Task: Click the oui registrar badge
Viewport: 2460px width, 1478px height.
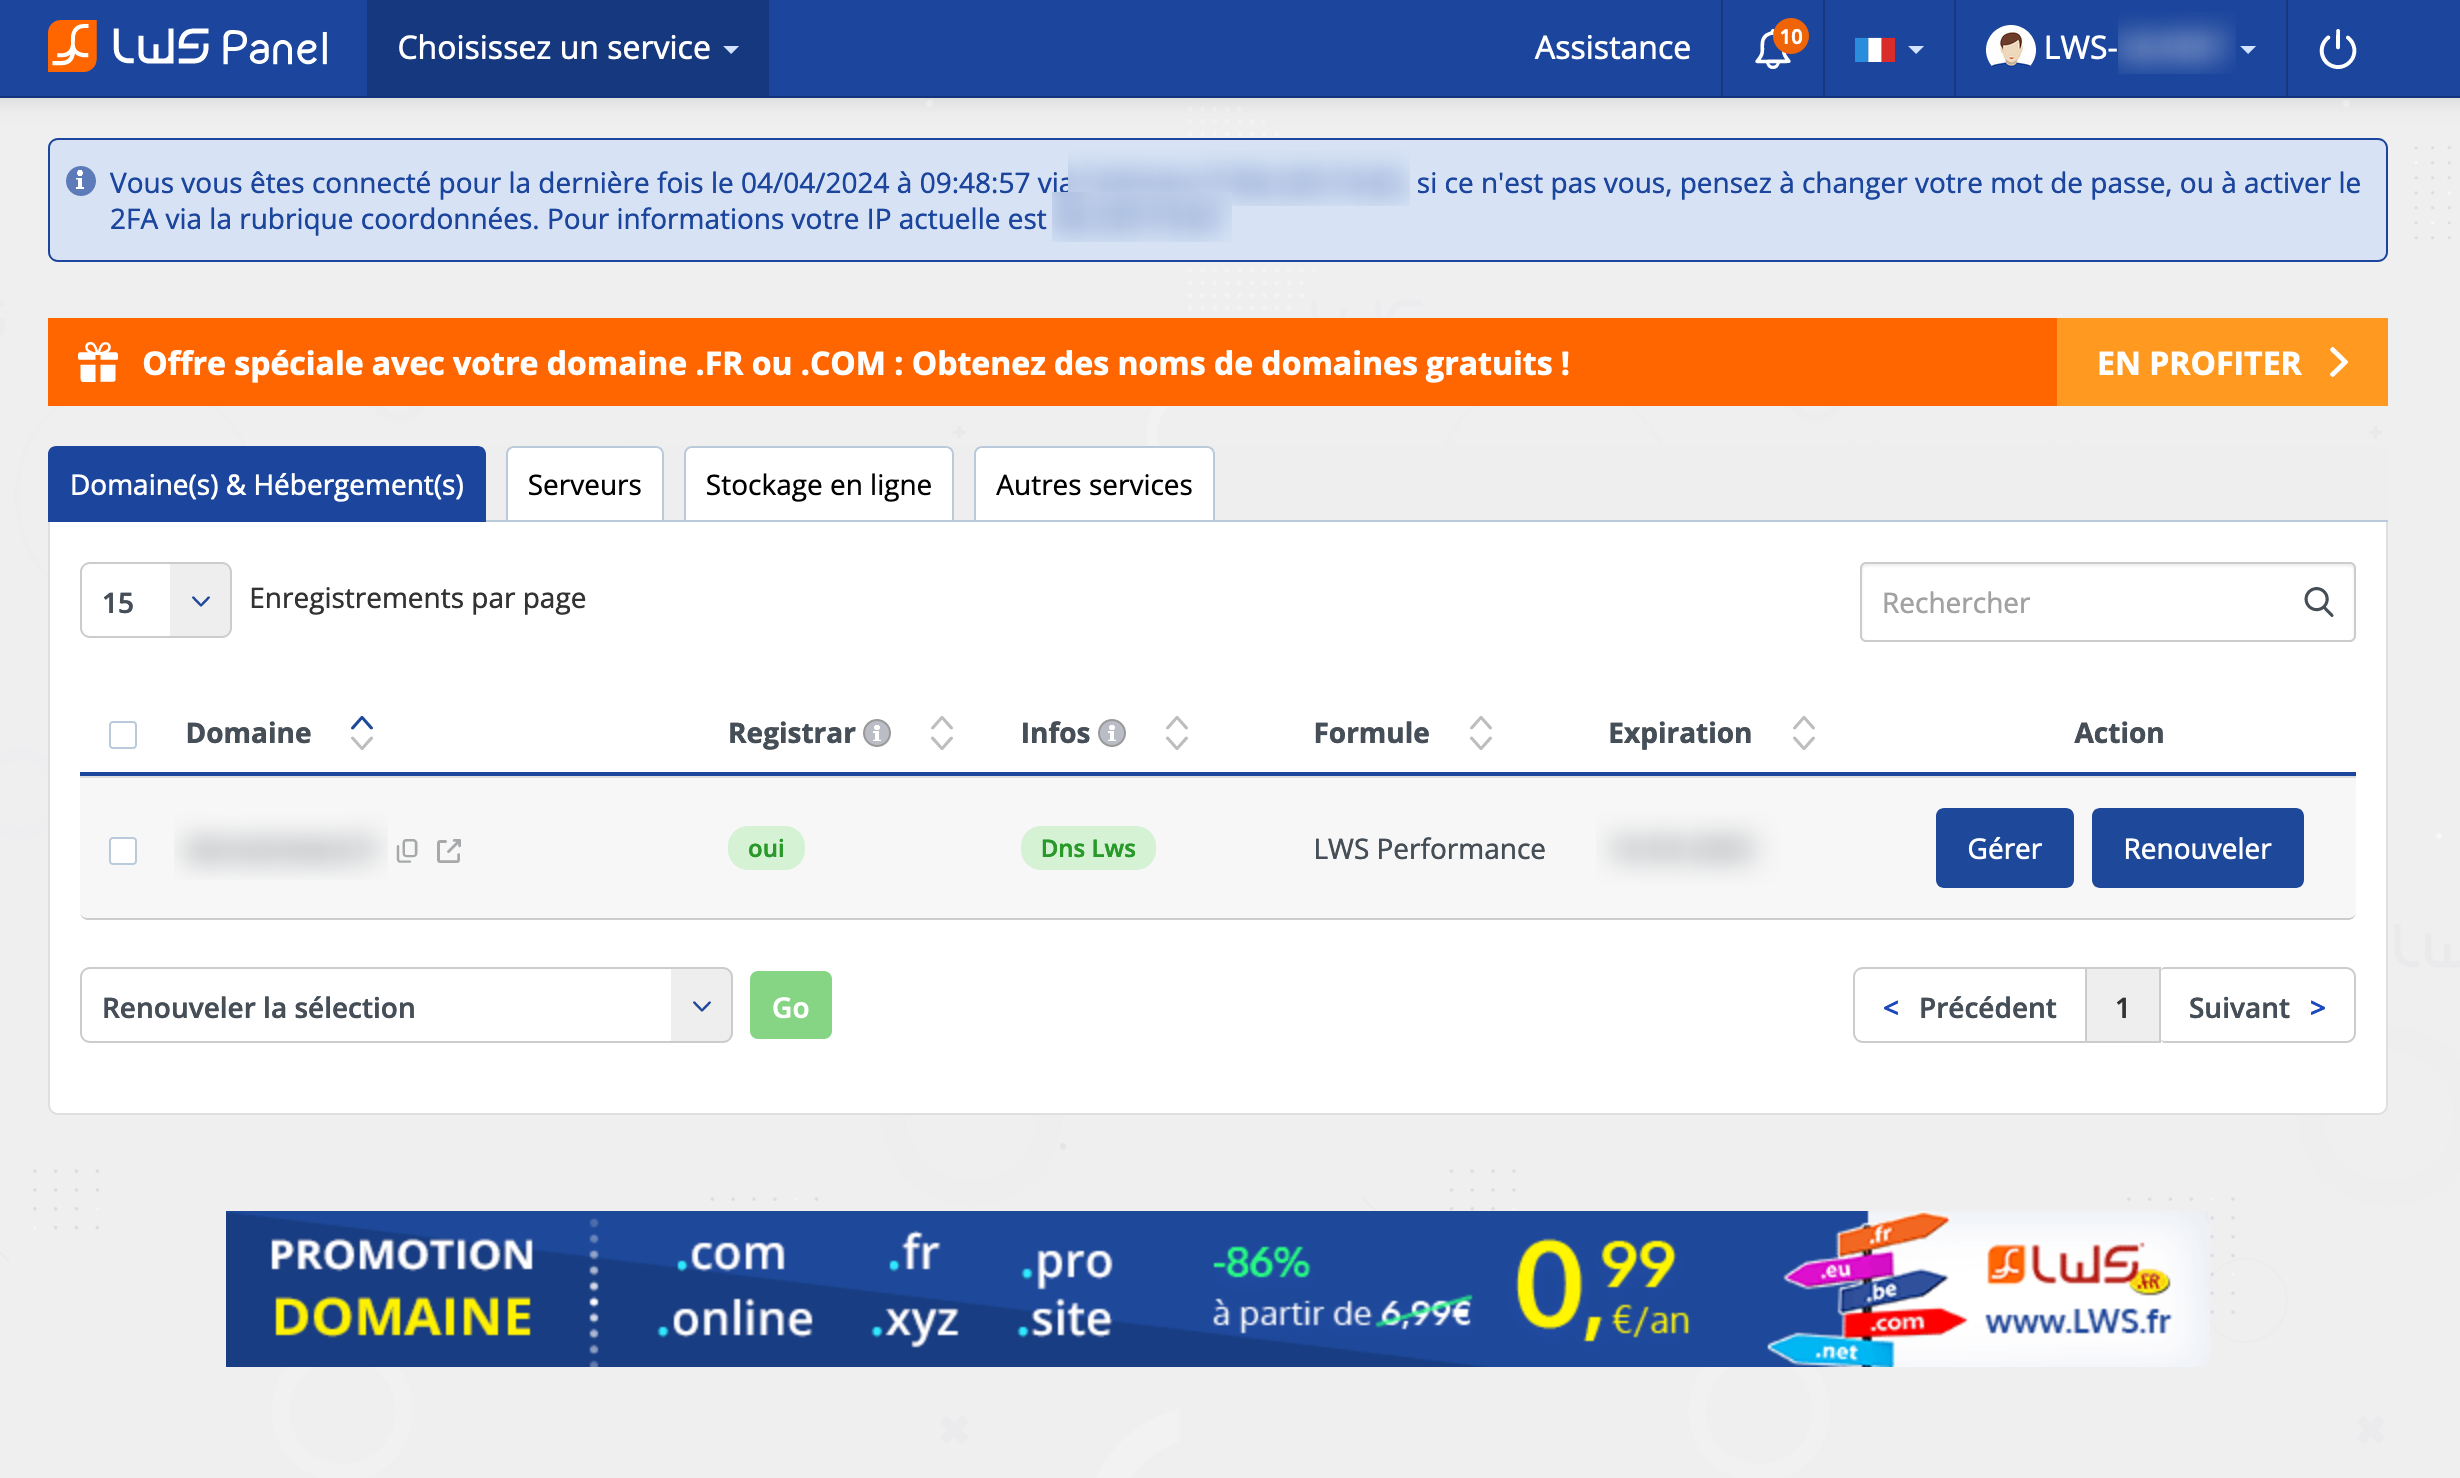Action: pyautogui.click(x=766, y=849)
